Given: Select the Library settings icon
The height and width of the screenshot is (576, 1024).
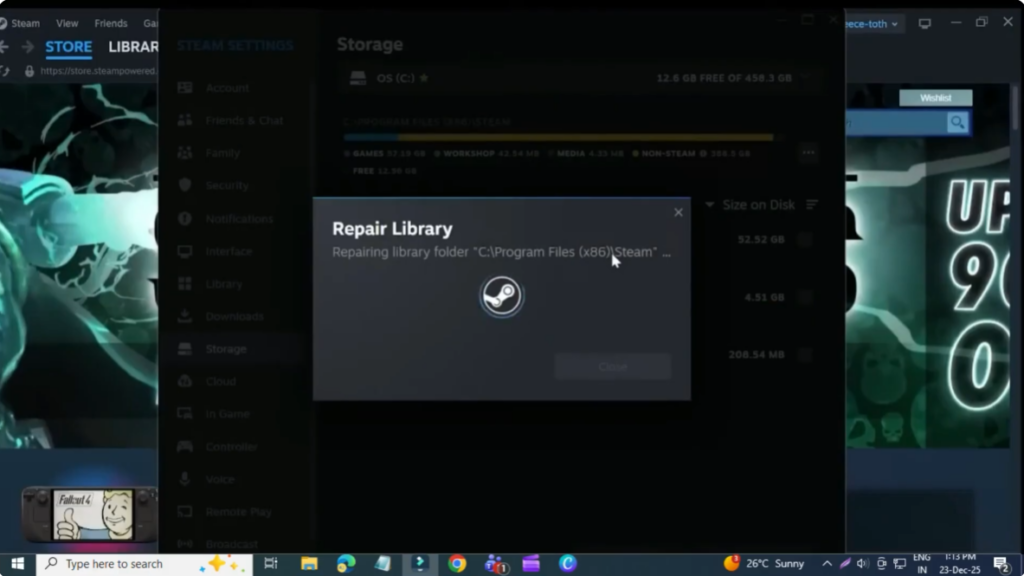Looking at the screenshot, I should (213, 283).
